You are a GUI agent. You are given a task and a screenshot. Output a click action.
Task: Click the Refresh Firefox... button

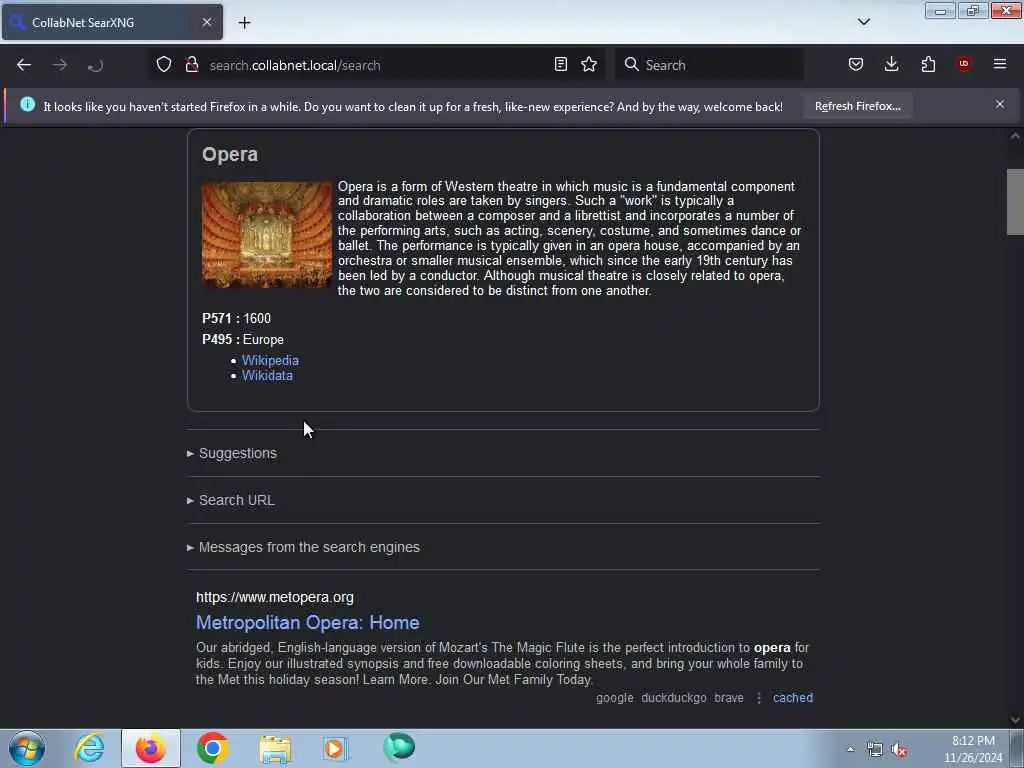pos(857,106)
